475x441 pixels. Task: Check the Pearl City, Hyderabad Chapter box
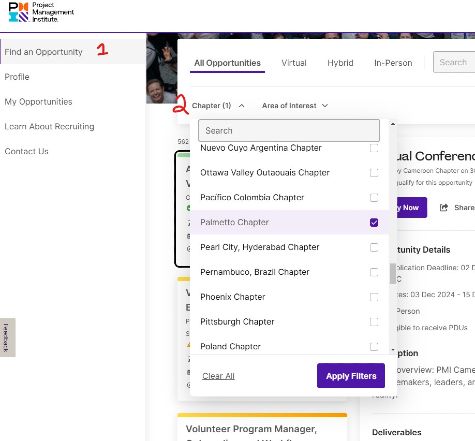pos(374,247)
